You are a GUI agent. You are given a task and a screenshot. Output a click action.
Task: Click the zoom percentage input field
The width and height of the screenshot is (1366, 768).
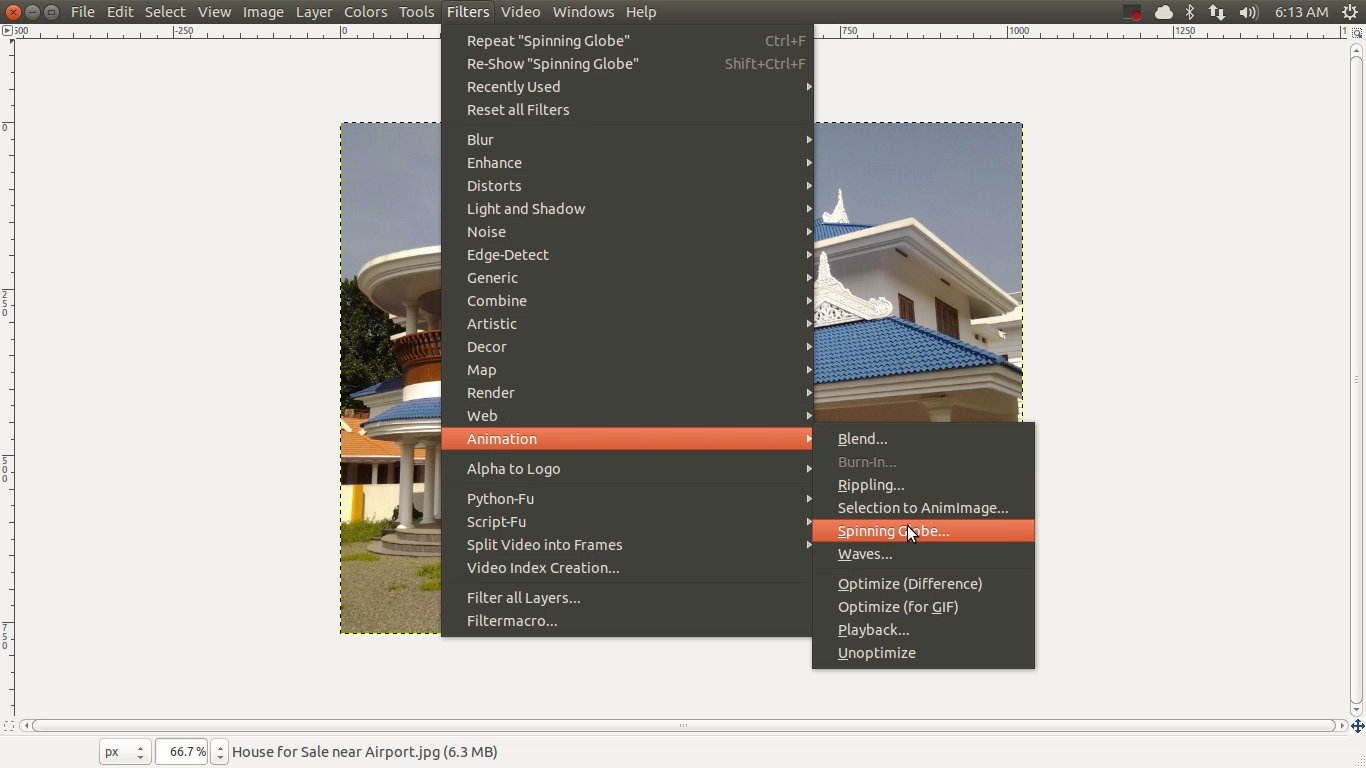pos(181,751)
